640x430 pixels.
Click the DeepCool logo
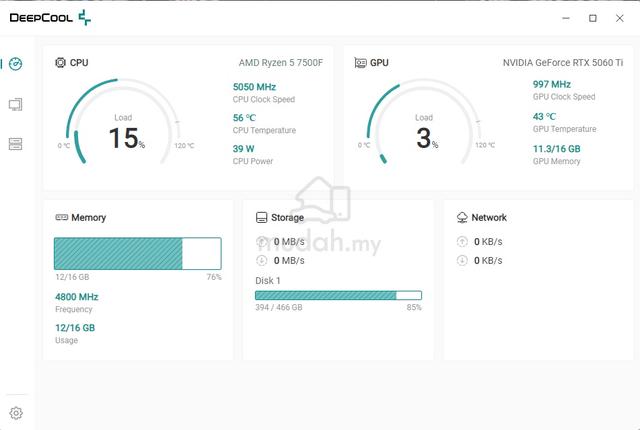[x=50, y=18]
